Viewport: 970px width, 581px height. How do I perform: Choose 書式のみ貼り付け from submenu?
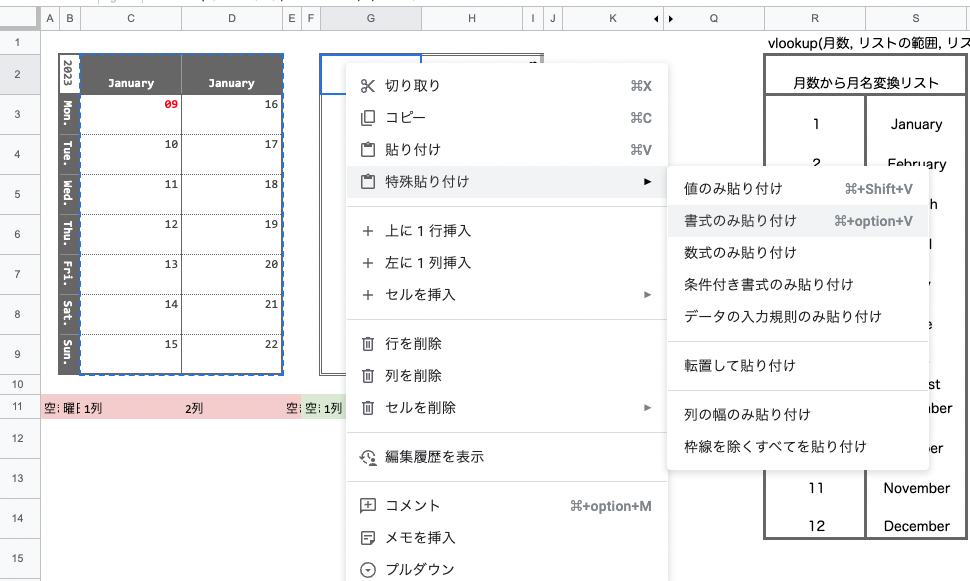[798, 221]
